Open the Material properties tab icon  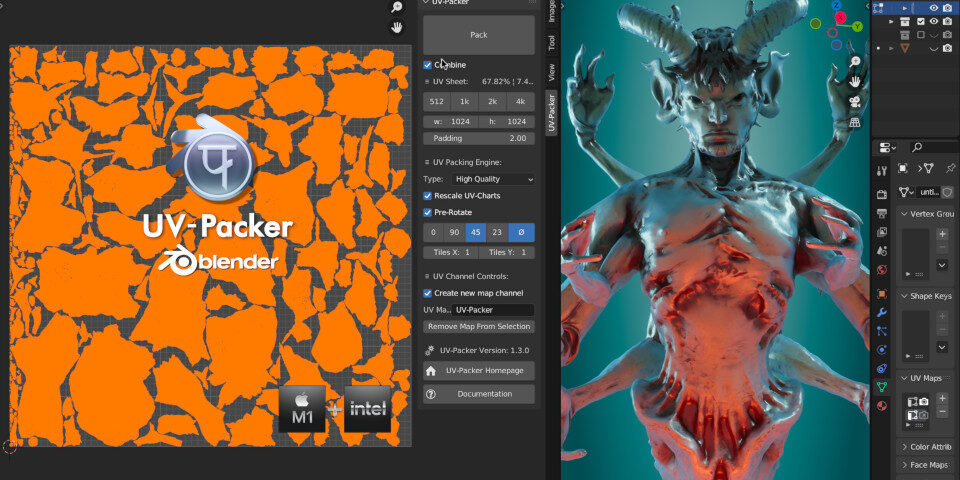click(882, 405)
